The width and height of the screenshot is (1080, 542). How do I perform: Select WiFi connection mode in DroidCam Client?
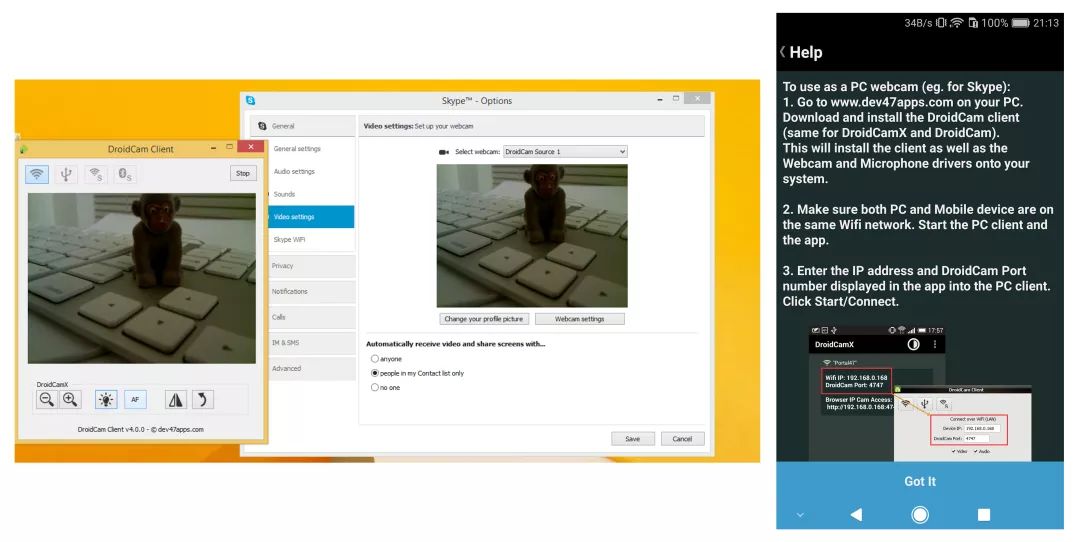[37, 174]
